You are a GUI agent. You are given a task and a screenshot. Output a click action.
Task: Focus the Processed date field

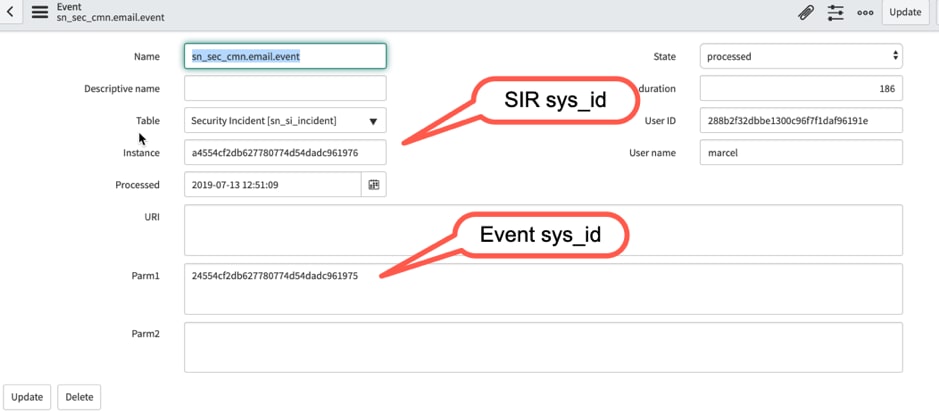coord(272,184)
